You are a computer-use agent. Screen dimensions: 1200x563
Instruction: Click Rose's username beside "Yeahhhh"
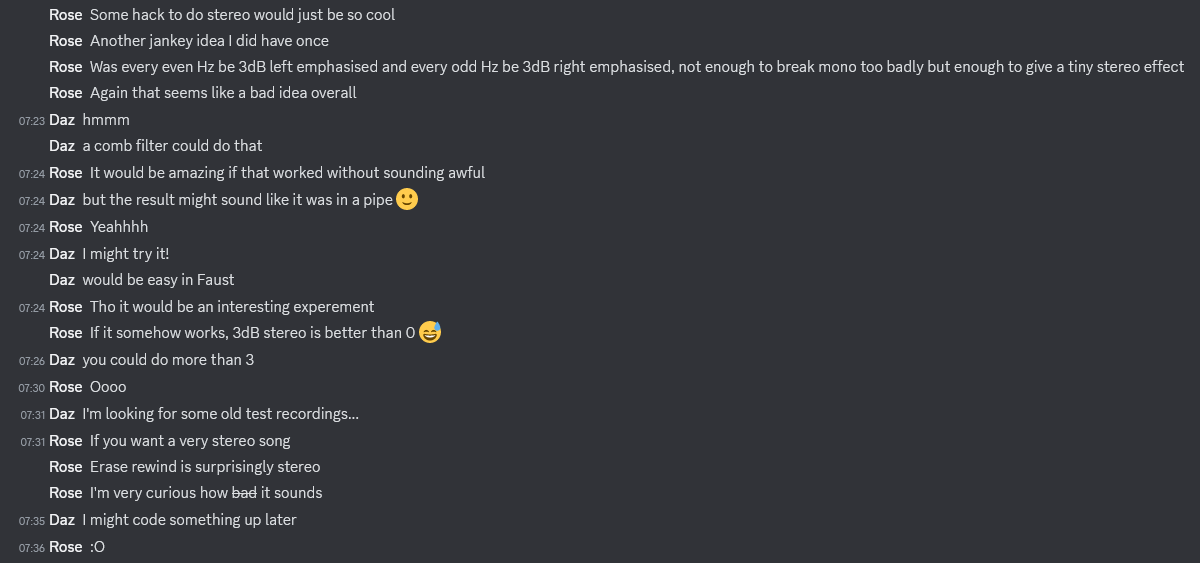tap(66, 227)
